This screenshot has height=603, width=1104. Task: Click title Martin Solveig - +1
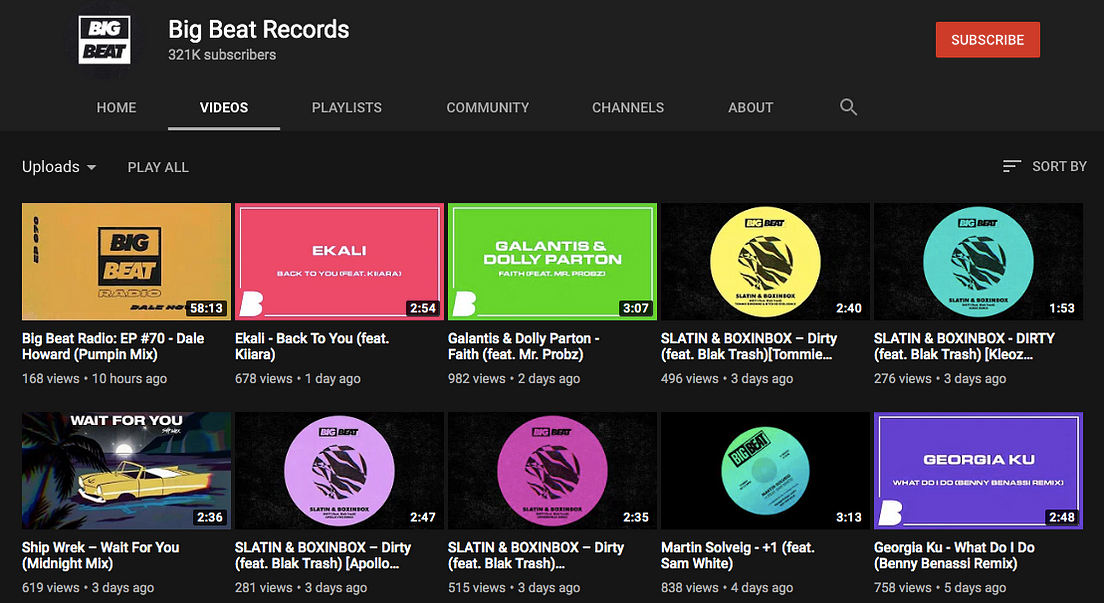(x=738, y=555)
